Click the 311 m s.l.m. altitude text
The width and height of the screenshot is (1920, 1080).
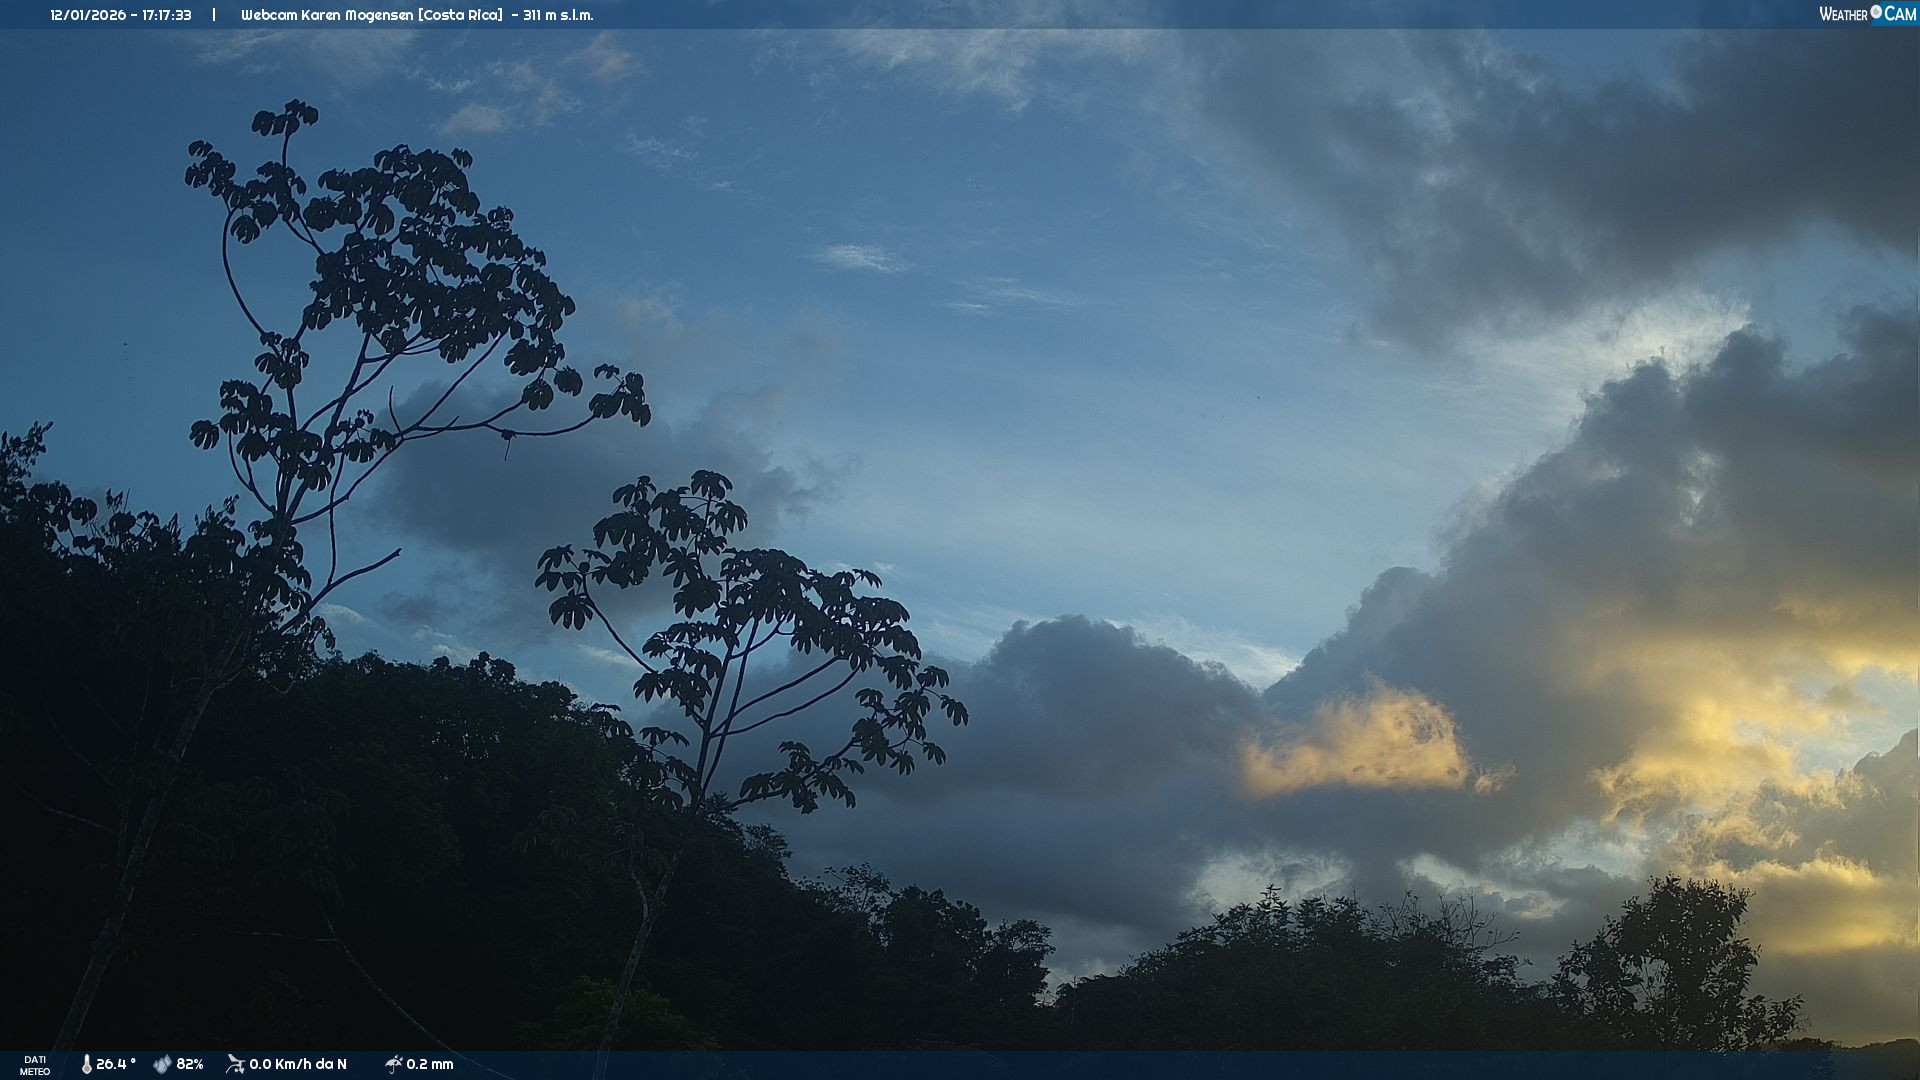(558, 15)
